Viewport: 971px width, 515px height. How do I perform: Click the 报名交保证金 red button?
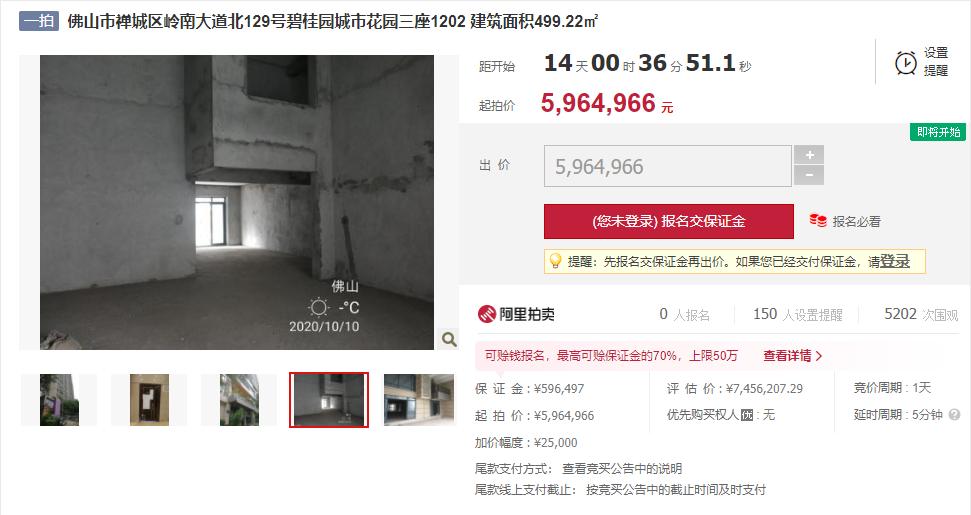[669, 222]
